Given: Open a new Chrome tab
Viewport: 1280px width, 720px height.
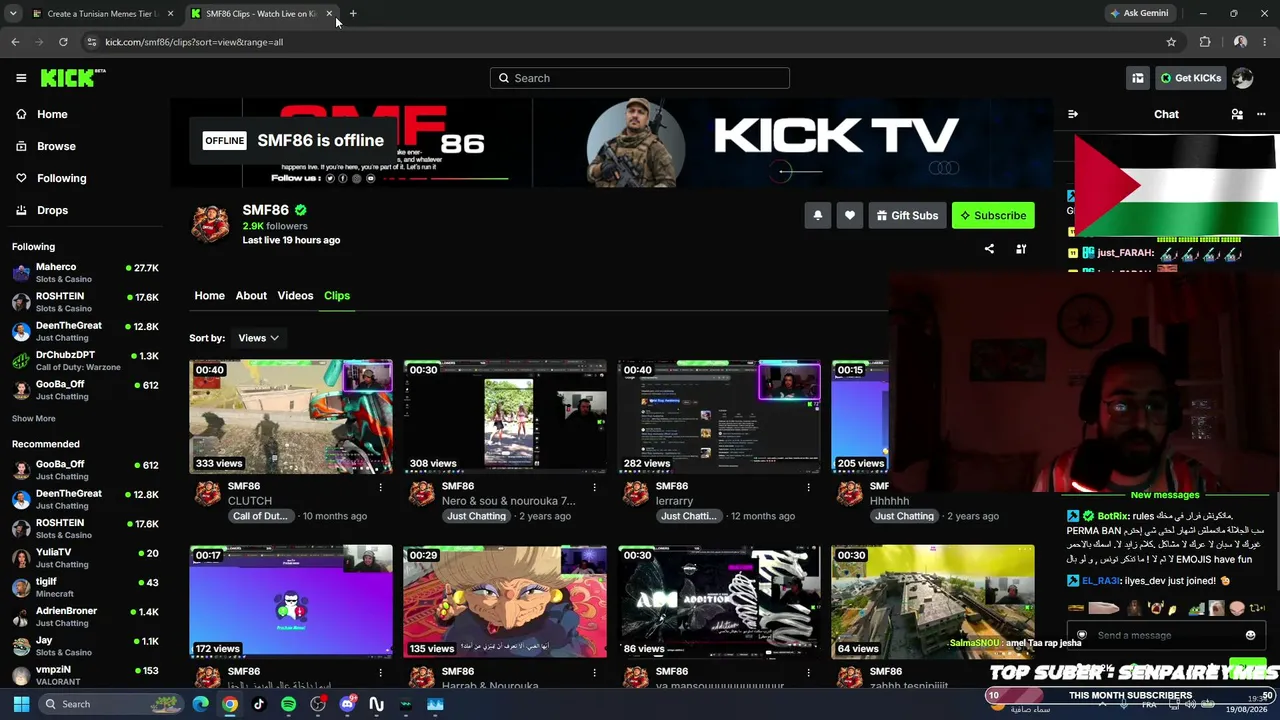Looking at the screenshot, I should point(353,13).
